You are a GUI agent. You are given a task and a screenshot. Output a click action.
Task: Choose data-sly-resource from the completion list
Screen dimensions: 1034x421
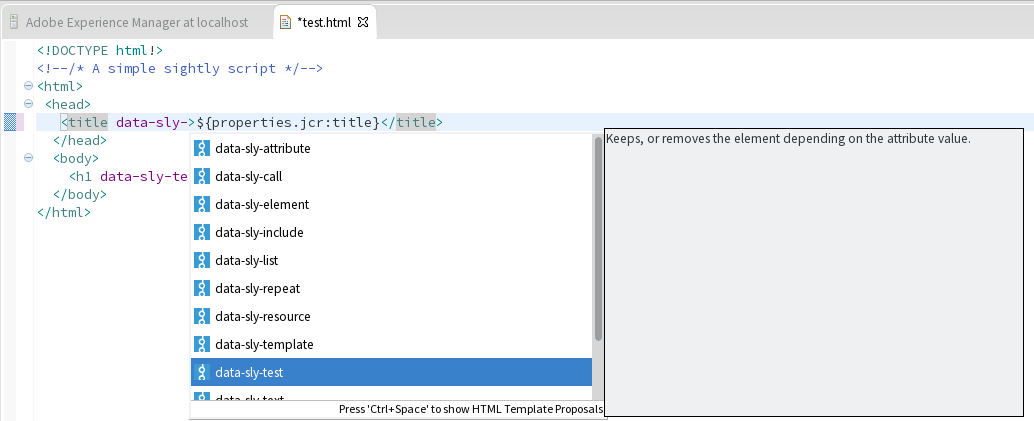pos(262,317)
